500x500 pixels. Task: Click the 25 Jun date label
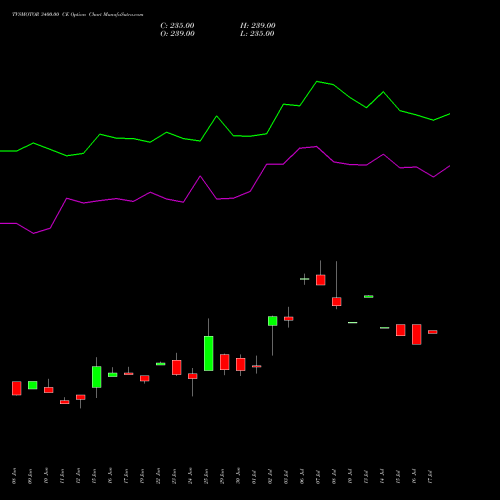click(x=206, y=476)
